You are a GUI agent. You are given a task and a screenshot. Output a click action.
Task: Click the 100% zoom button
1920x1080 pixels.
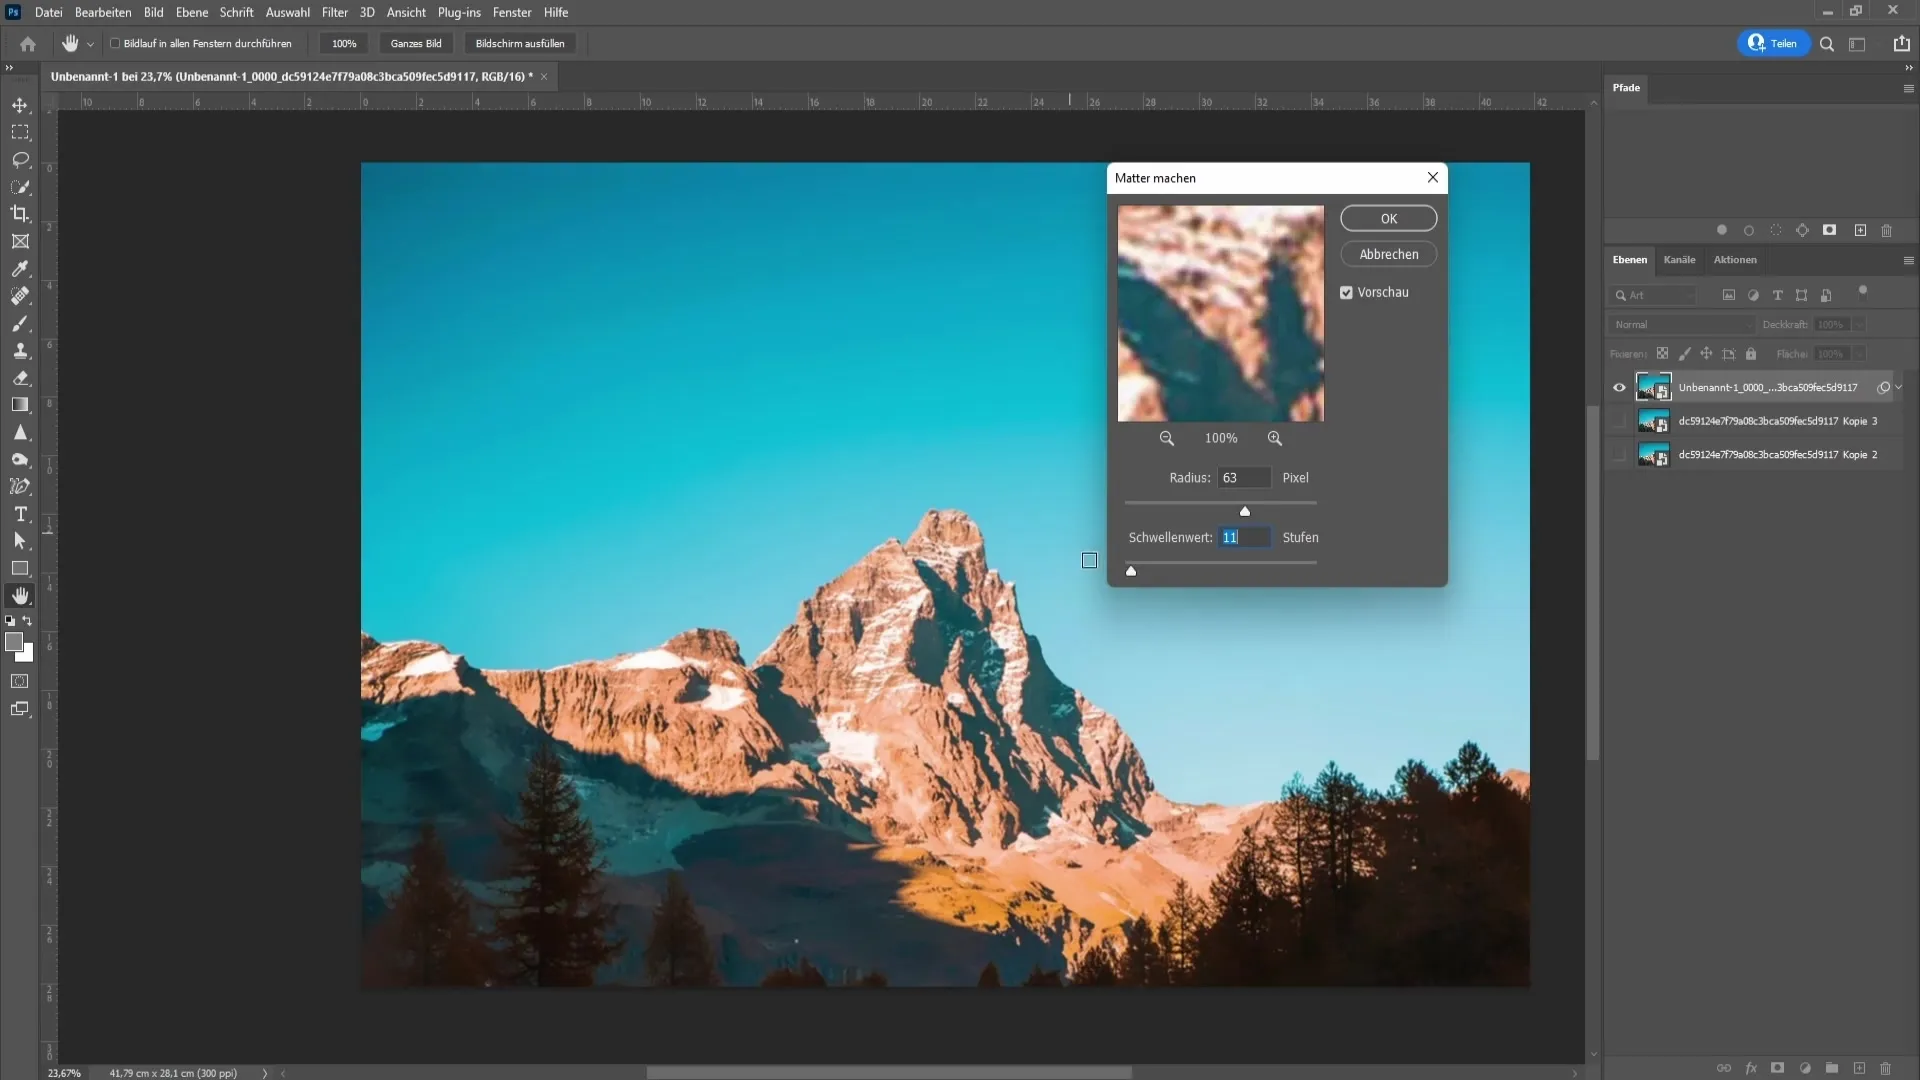(344, 44)
